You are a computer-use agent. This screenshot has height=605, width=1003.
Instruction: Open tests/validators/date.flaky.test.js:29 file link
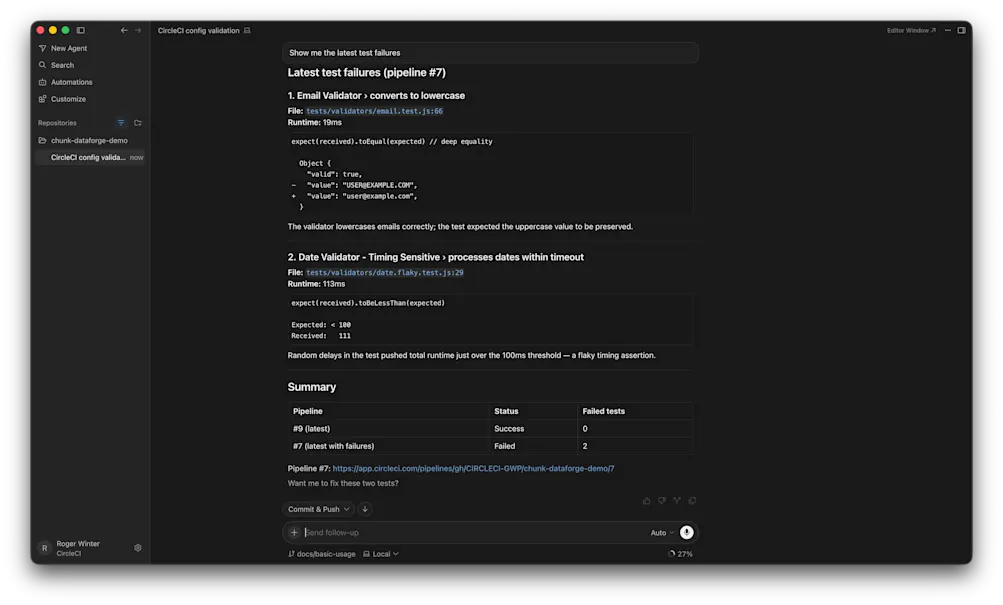pyautogui.click(x=384, y=272)
